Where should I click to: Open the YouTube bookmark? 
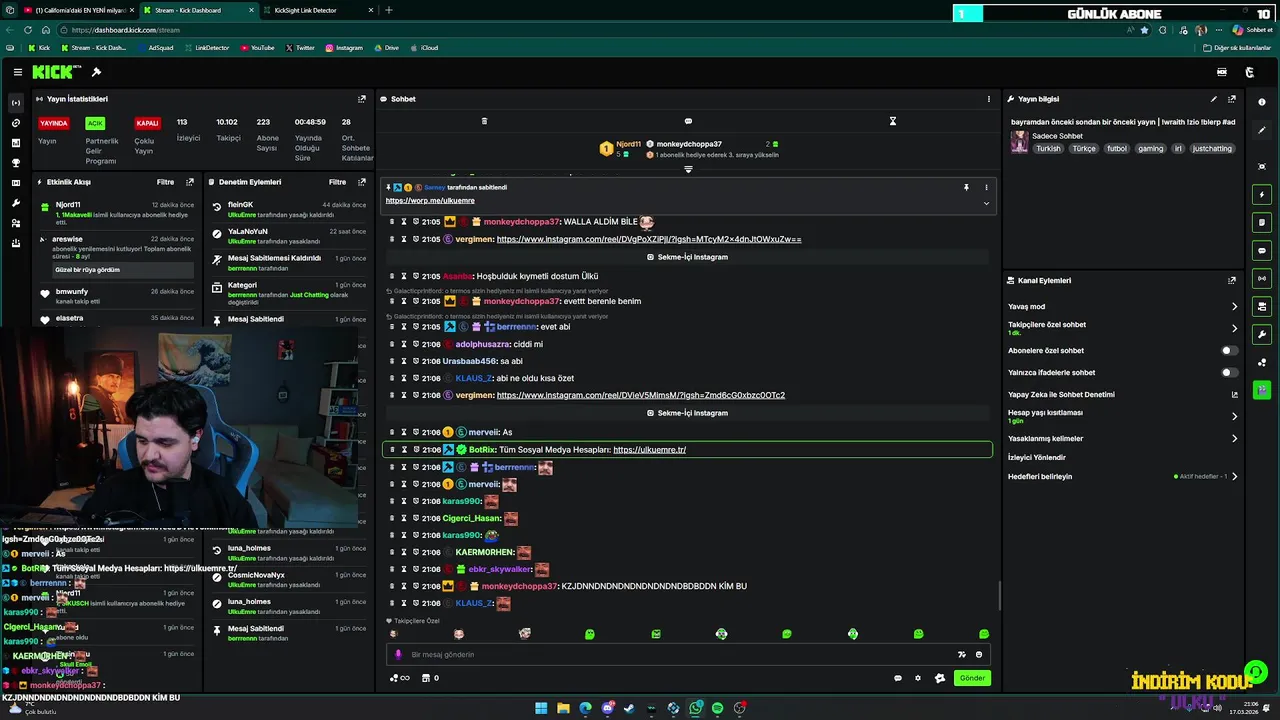(x=258, y=48)
